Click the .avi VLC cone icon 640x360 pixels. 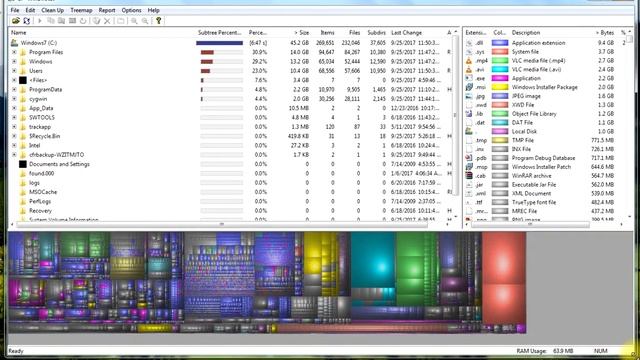(469, 69)
